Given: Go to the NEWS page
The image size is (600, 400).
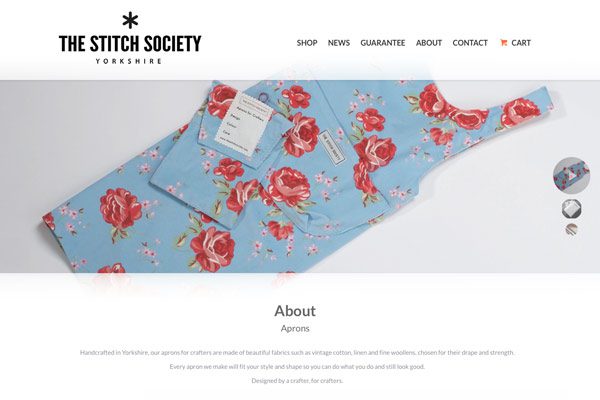Looking at the screenshot, I should (339, 43).
